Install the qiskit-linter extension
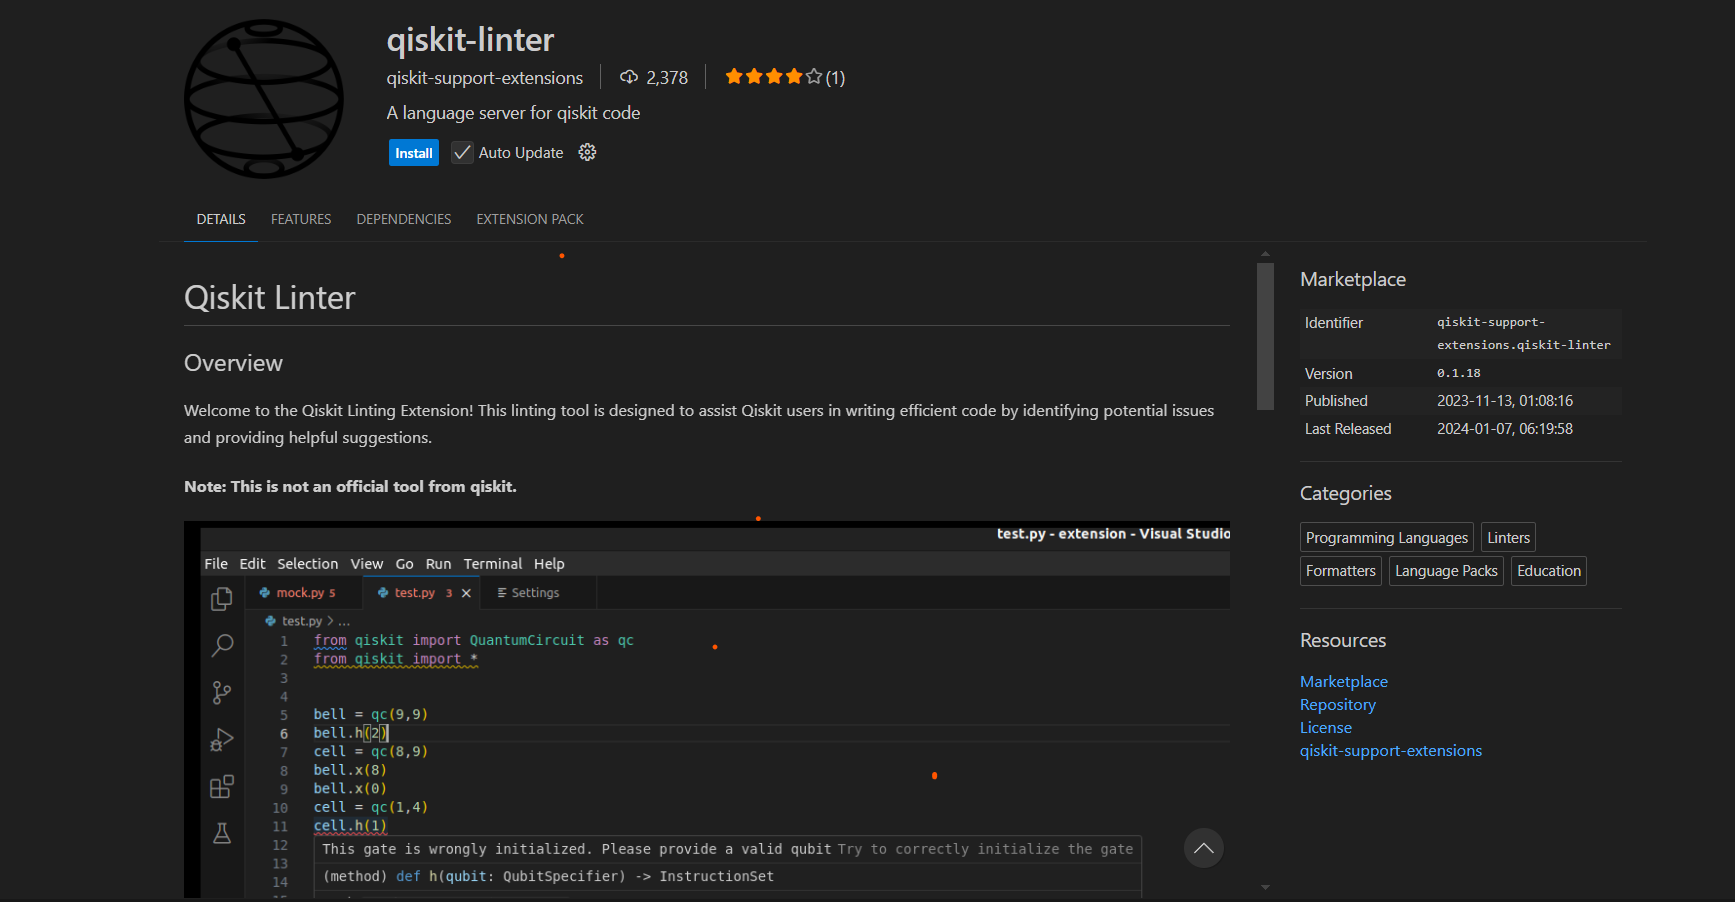 pos(413,153)
